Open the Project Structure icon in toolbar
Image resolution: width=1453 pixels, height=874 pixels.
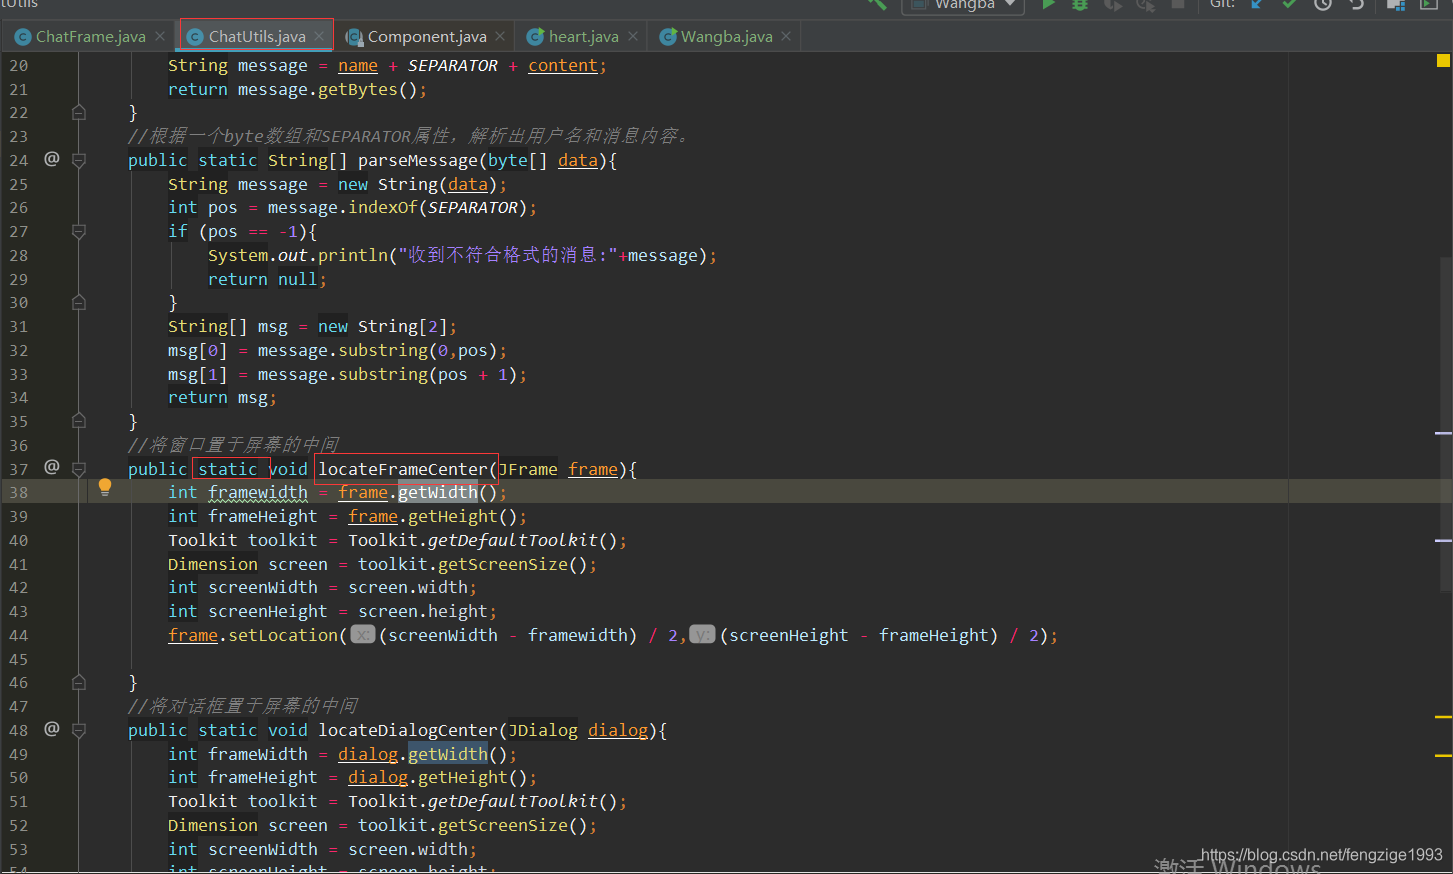click(1397, 4)
